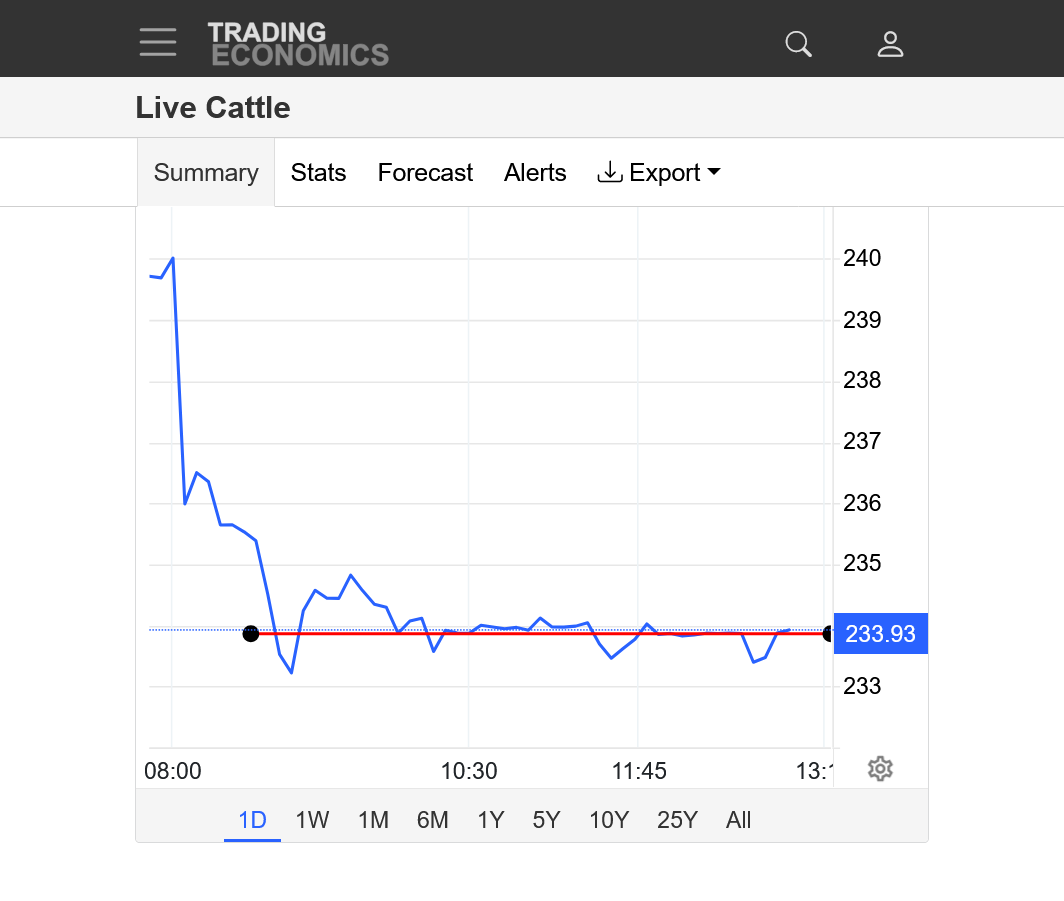The height and width of the screenshot is (901, 1064).
Task: Switch chart to 1W range
Action: (x=312, y=820)
